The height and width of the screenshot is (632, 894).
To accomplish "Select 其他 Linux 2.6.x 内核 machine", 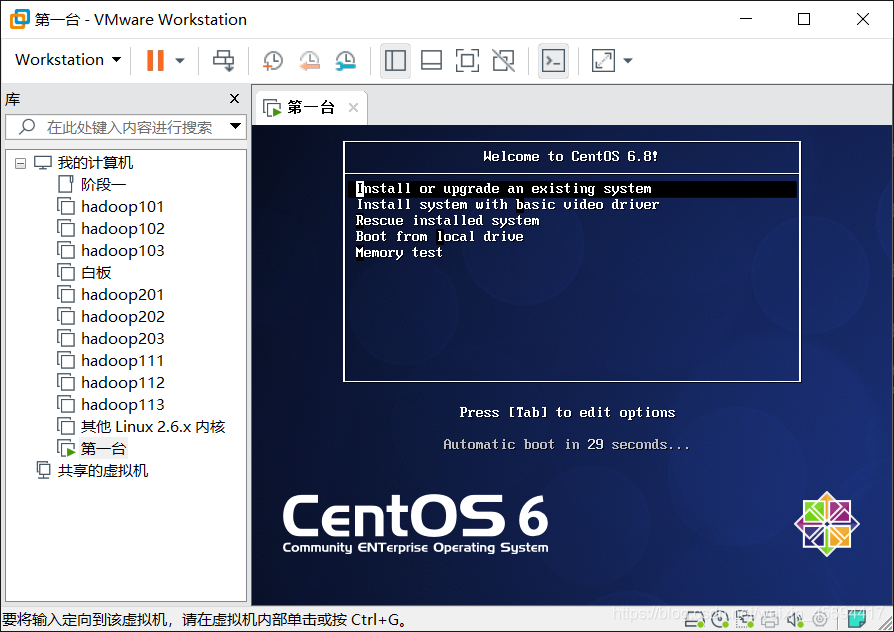I will point(153,427).
